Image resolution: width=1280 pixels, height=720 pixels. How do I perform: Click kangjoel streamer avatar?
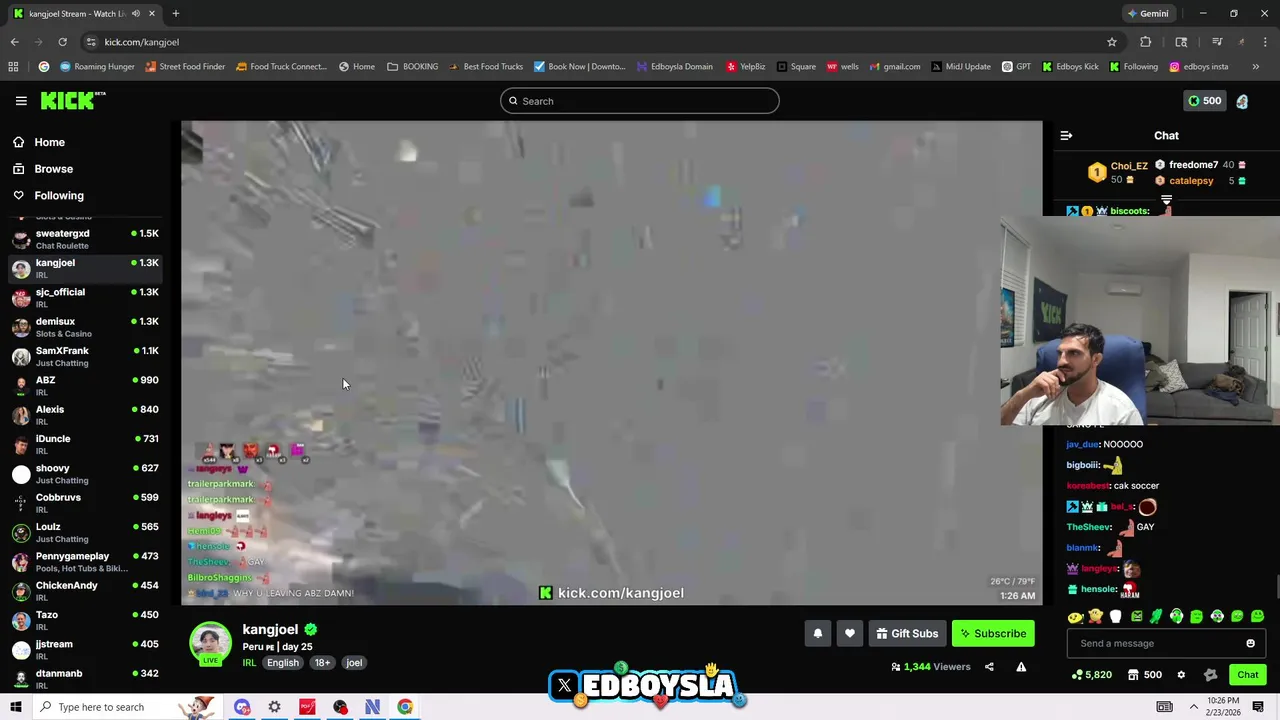[210, 643]
